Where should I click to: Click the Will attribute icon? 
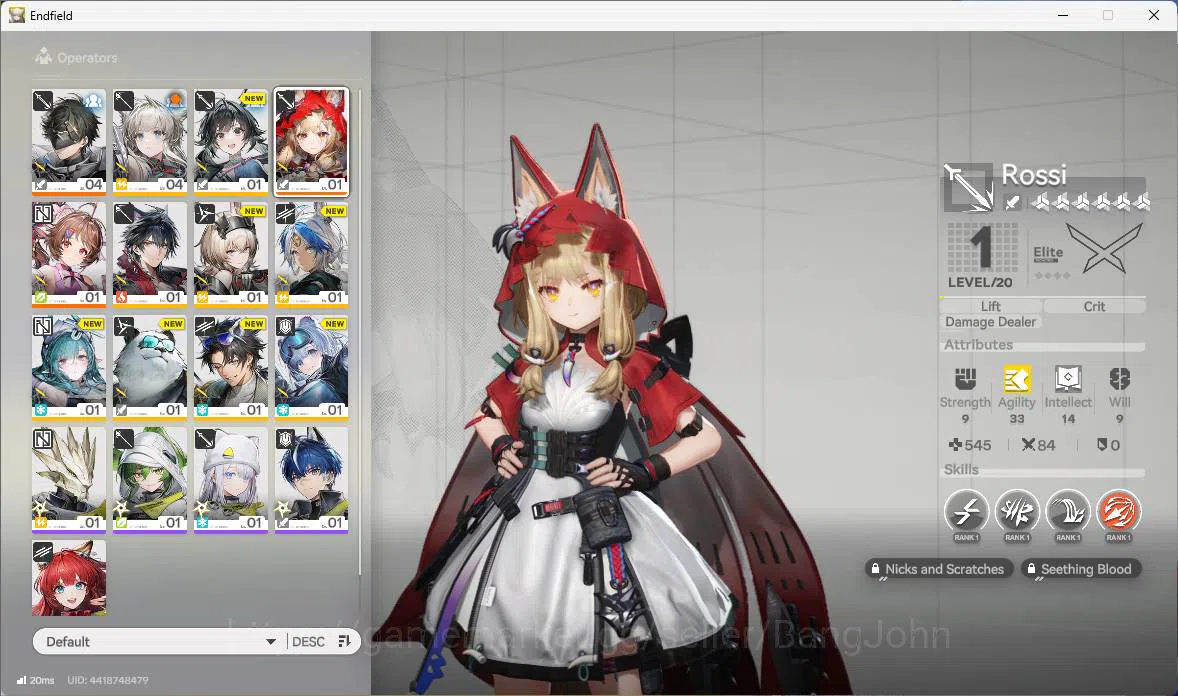point(1119,379)
